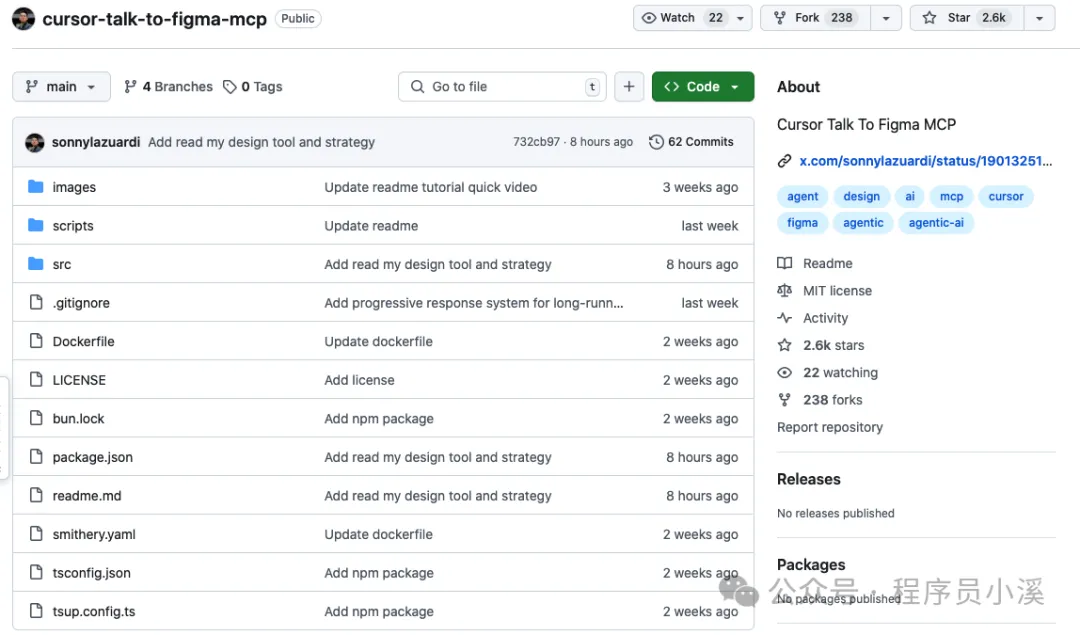This screenshot has width=1080, height=635.
Task: Open the tsconfig.json file
Action: (92, 573)
